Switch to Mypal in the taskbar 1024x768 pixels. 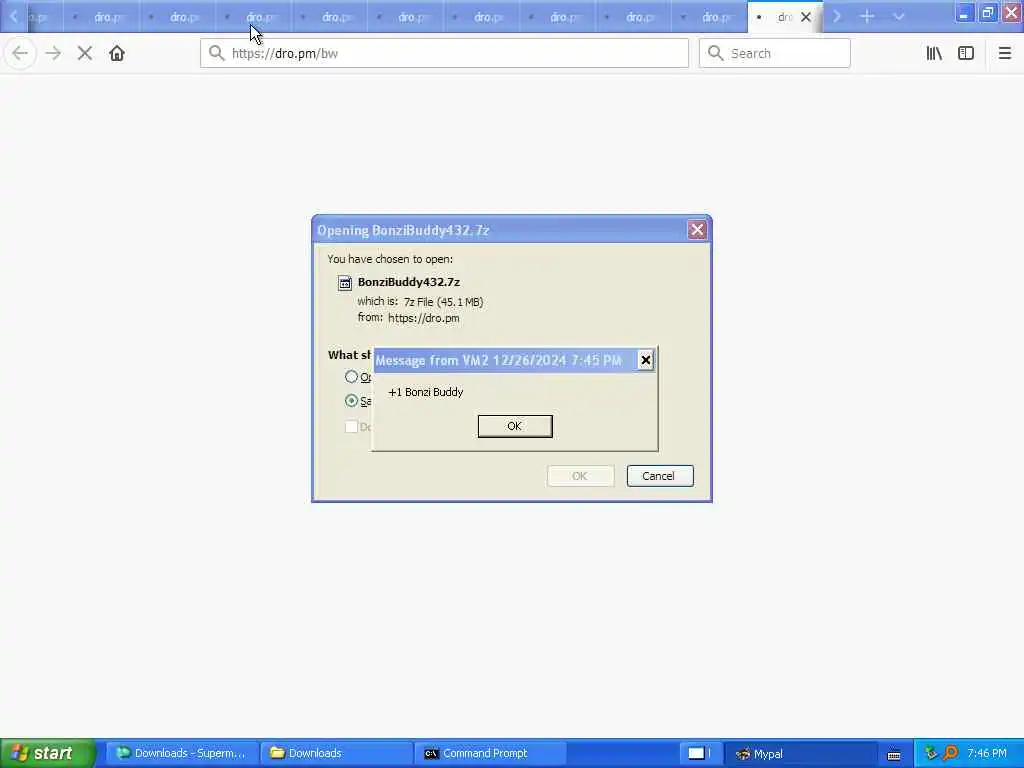pos(801,753)
